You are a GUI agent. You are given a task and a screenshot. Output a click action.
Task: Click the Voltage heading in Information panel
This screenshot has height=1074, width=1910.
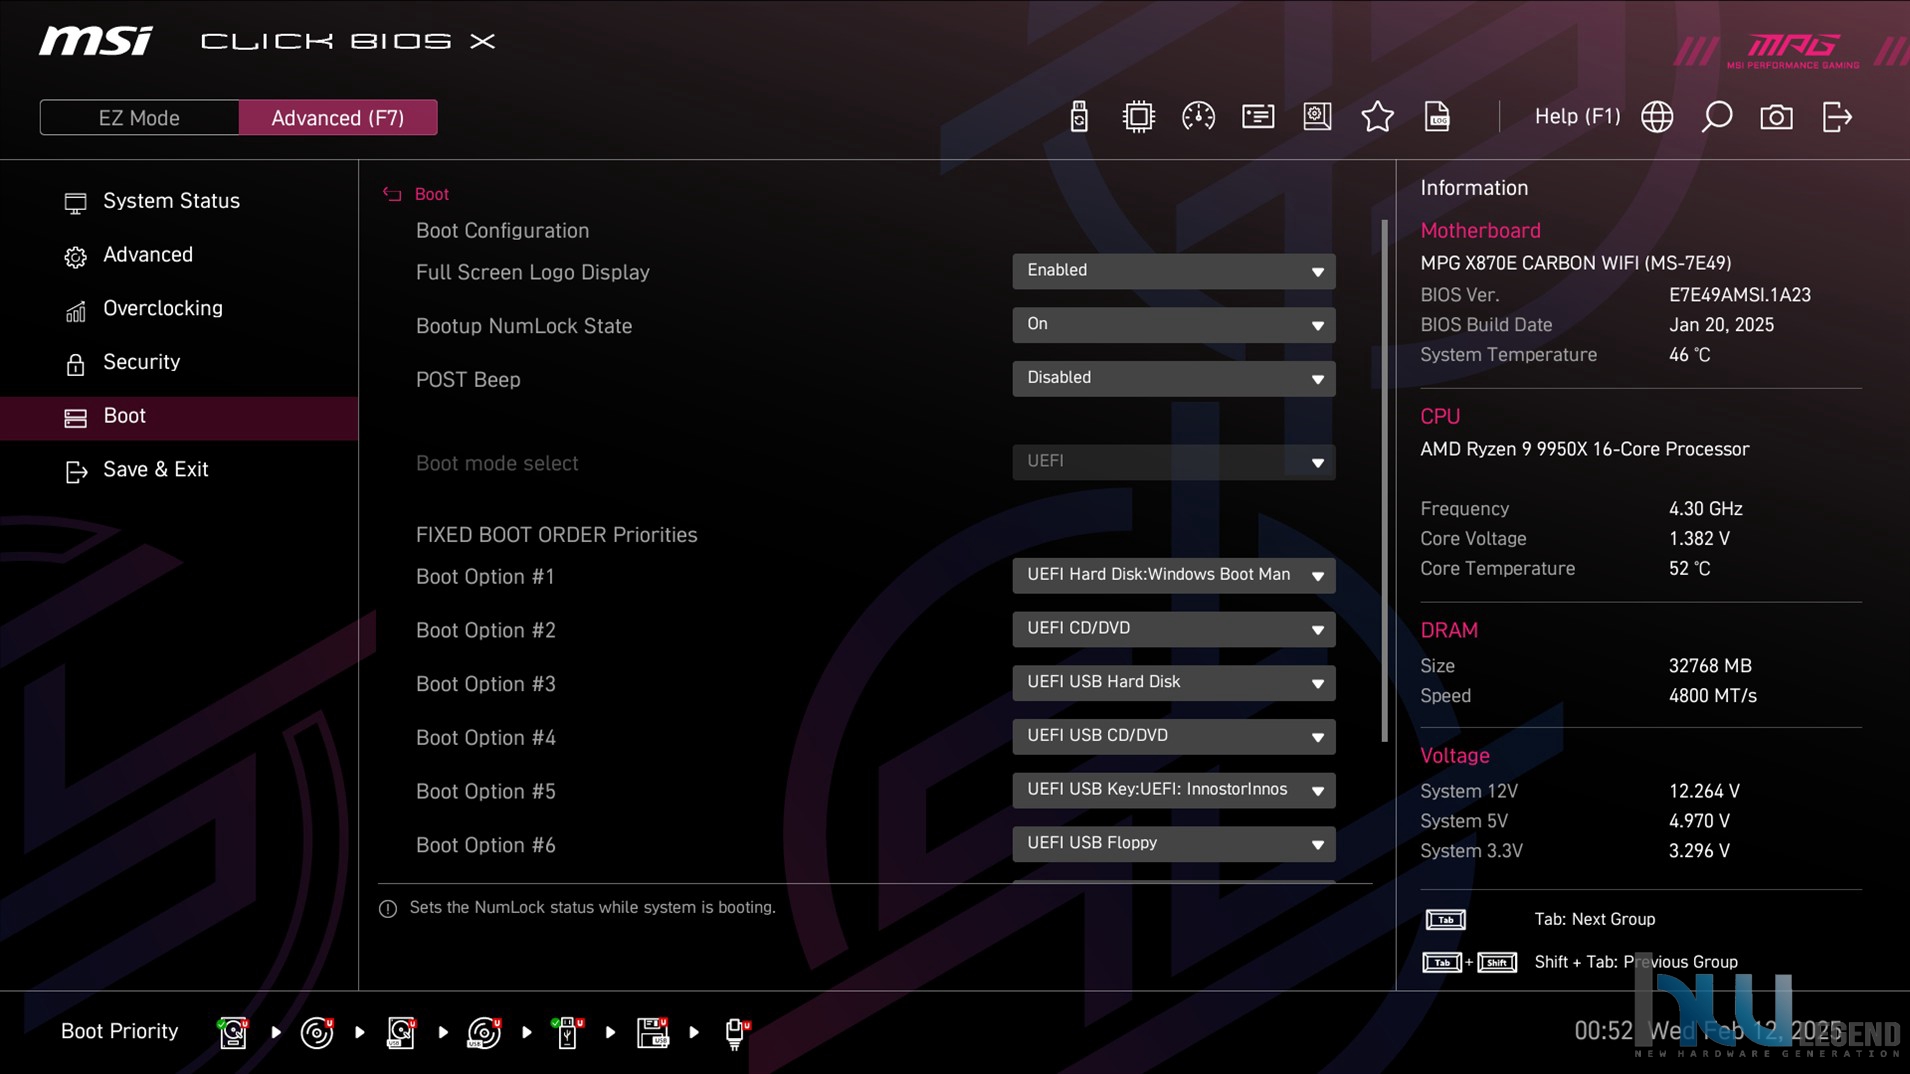pos(1455,756)
